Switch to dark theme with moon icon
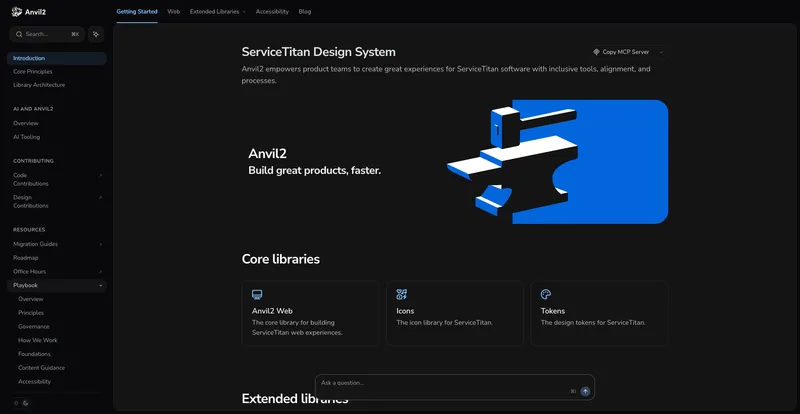Screen dimensions: 800x414 tap(26, 403)
